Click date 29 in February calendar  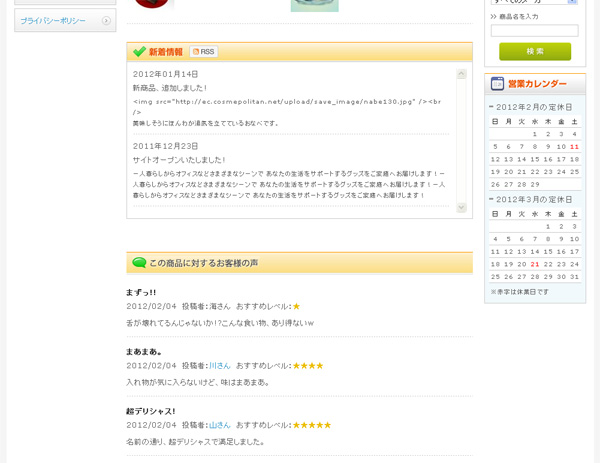click(x=535, y=184)
